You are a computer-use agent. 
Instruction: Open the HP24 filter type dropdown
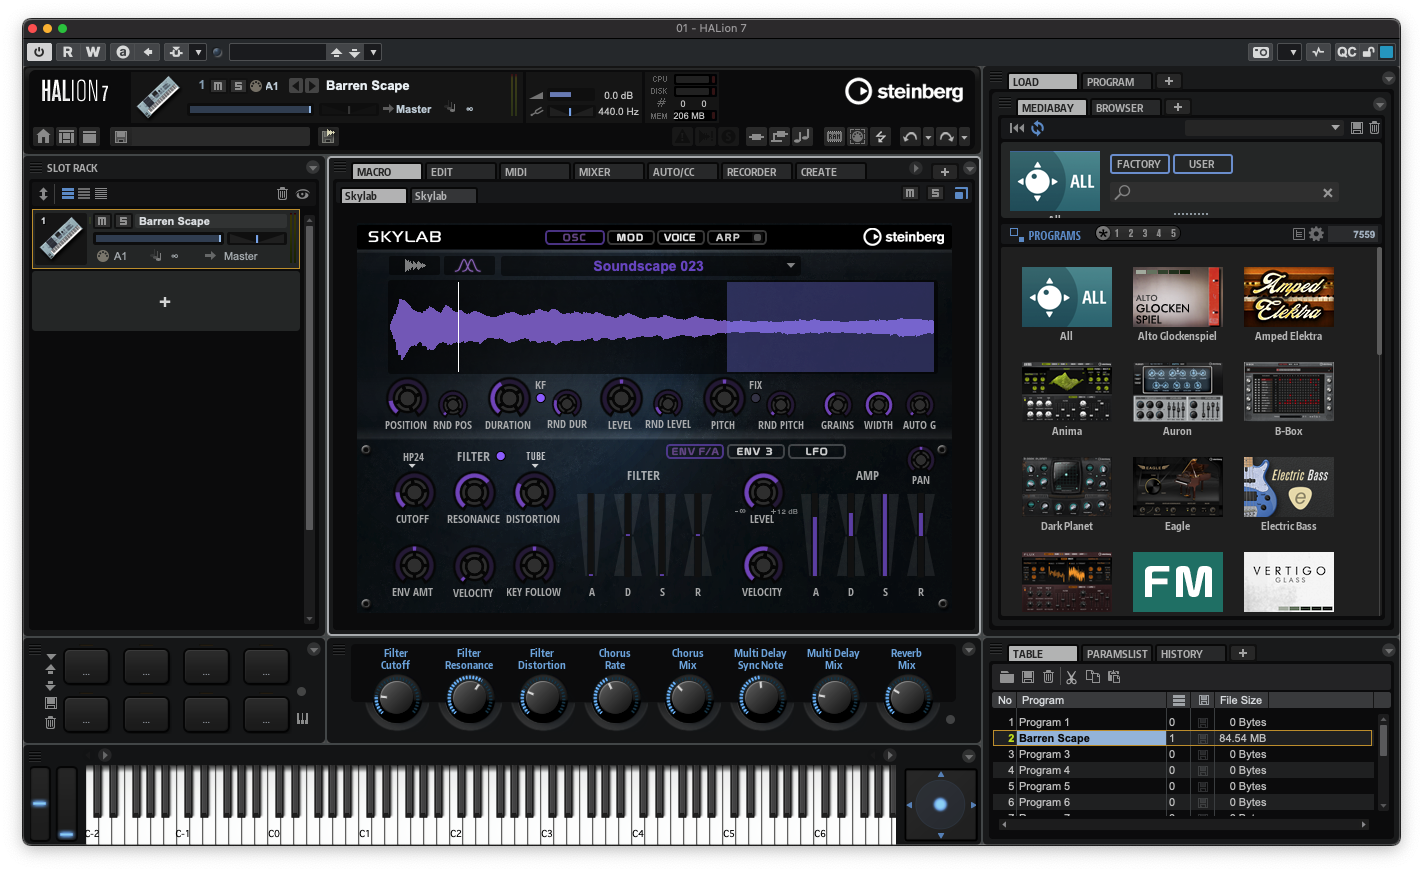(x=413, y=459)
